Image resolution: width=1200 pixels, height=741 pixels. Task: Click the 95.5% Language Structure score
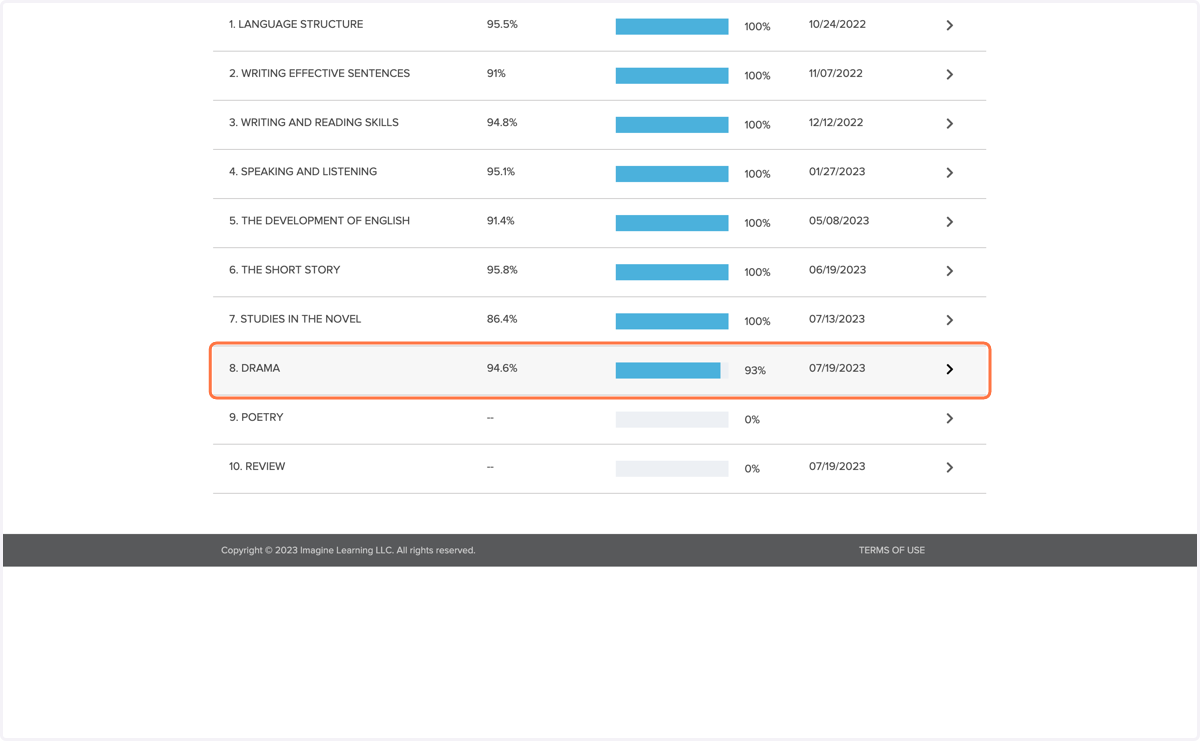(x=502, y=24)
